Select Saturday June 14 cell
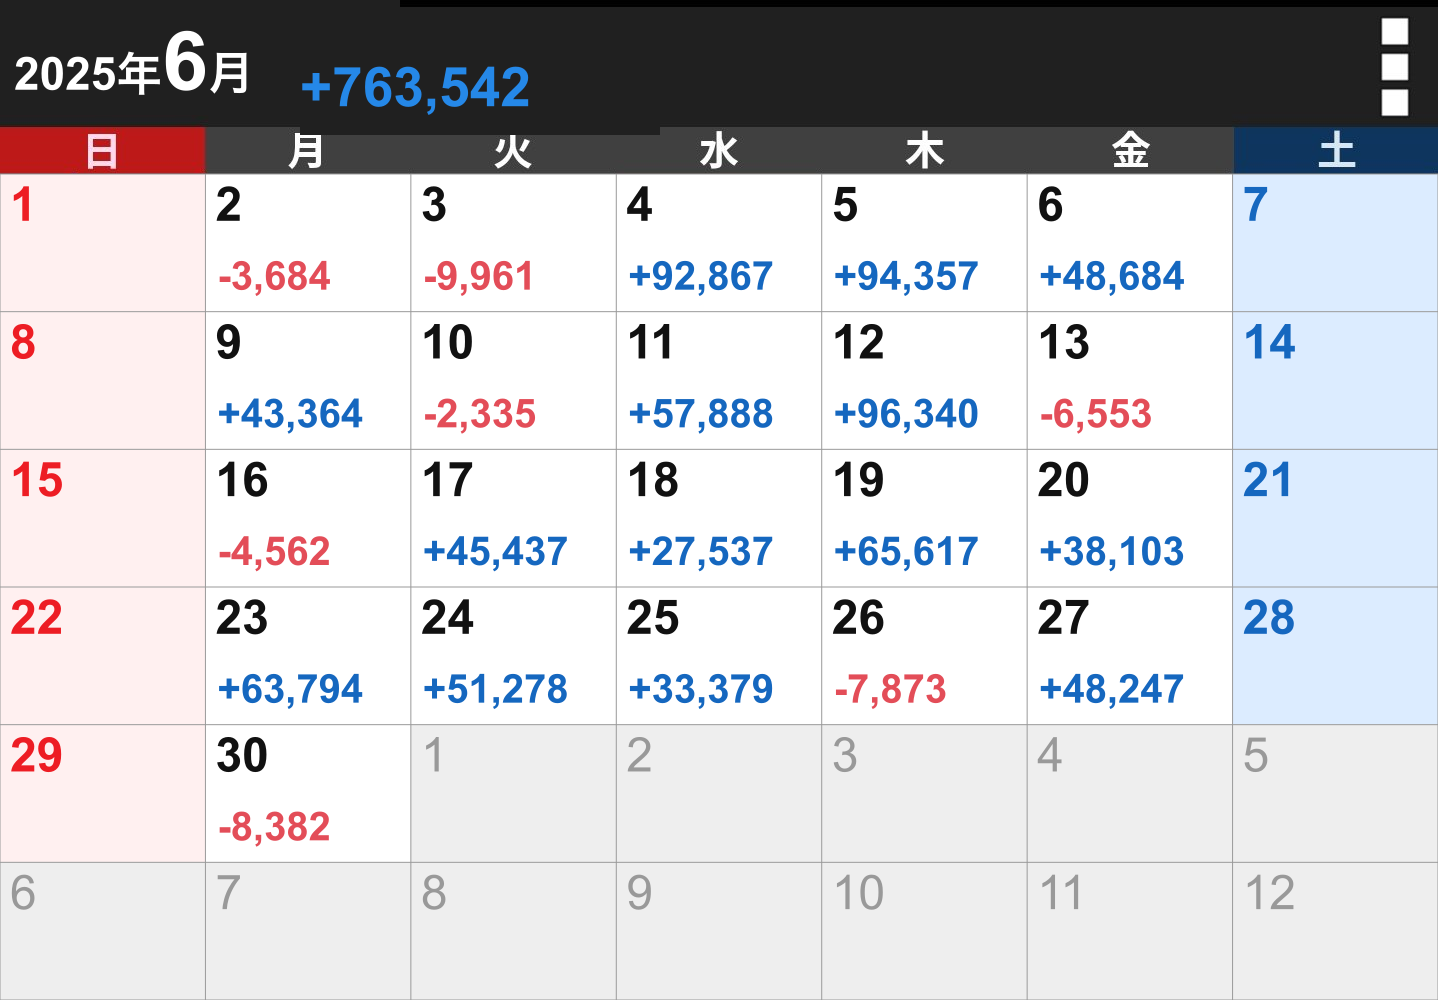1438x1000 pixels. pyautogui.click(x=1336, y=381)
